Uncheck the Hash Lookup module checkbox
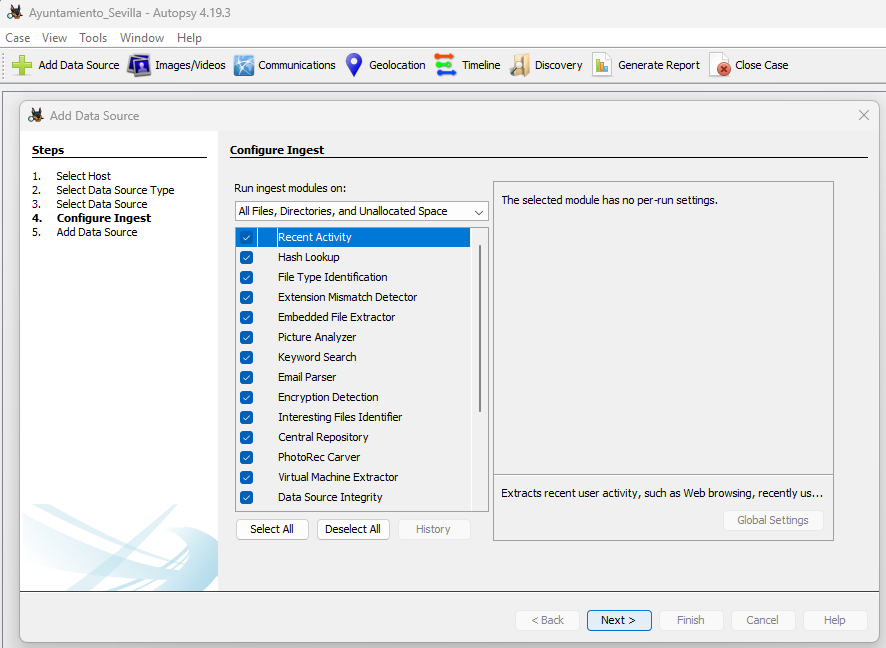This screenshot has width=886, height=648. 246,258
